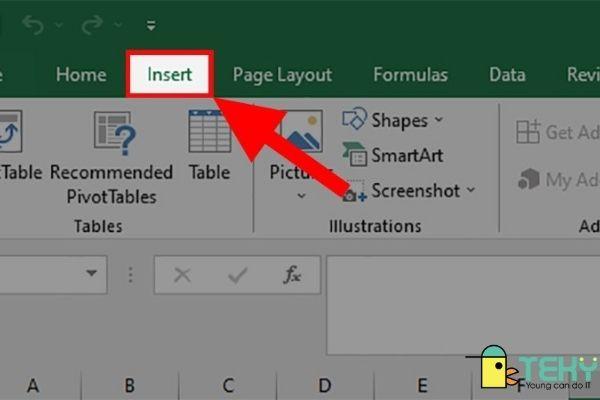Click the Undo arrow icon
600x400 pixels.
pos(33,25)
